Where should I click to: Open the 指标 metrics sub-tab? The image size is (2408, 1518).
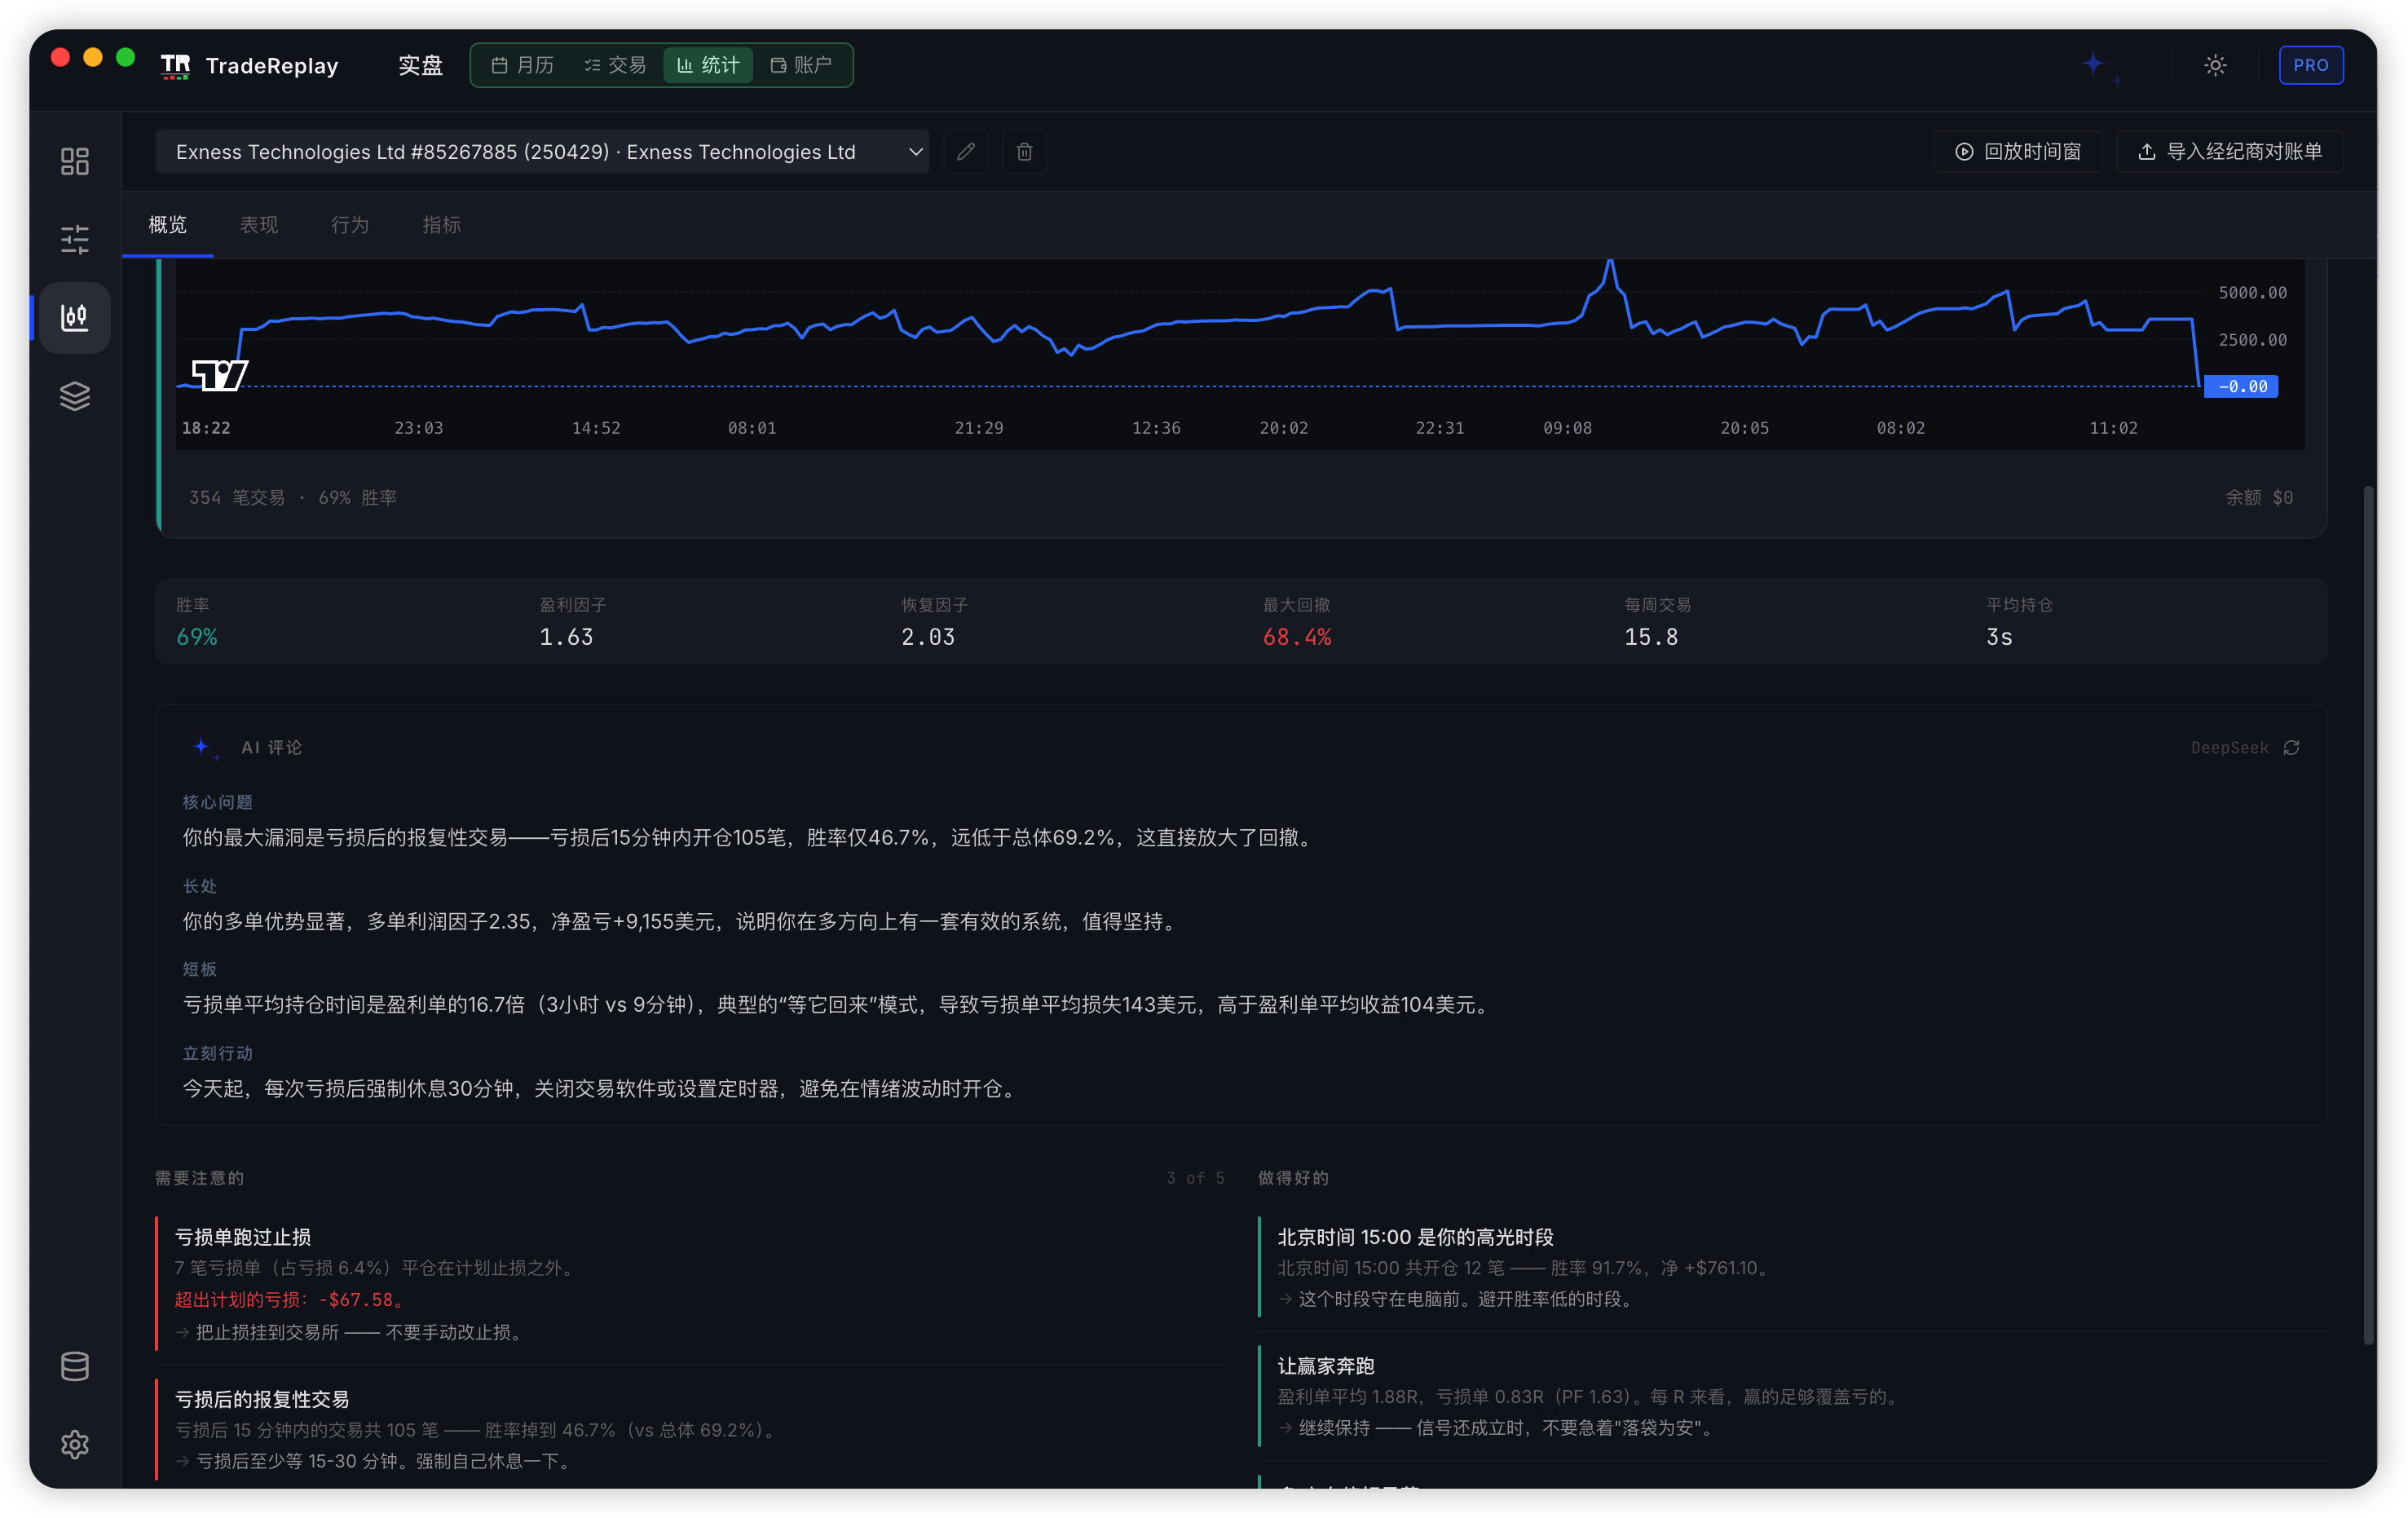pyautogui.click(x=441, y=225)
